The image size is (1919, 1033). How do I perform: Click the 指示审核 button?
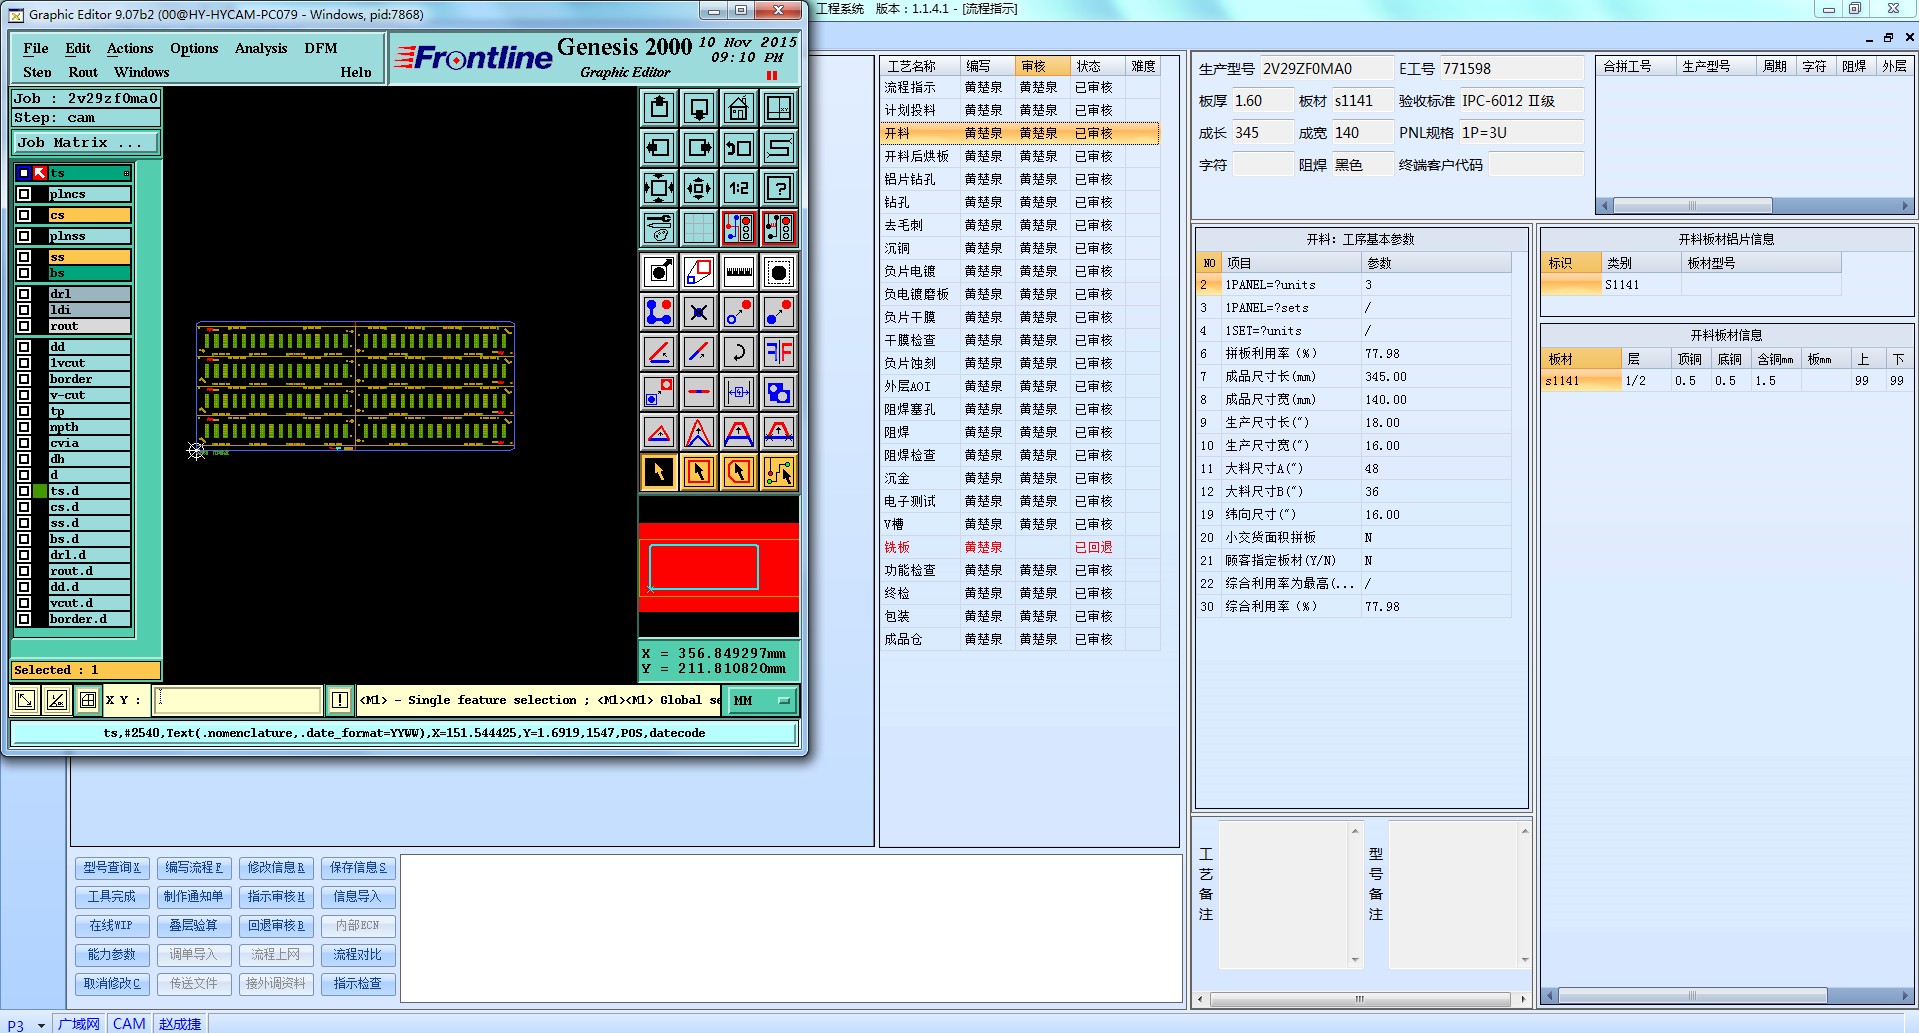[x=276, y=897]
